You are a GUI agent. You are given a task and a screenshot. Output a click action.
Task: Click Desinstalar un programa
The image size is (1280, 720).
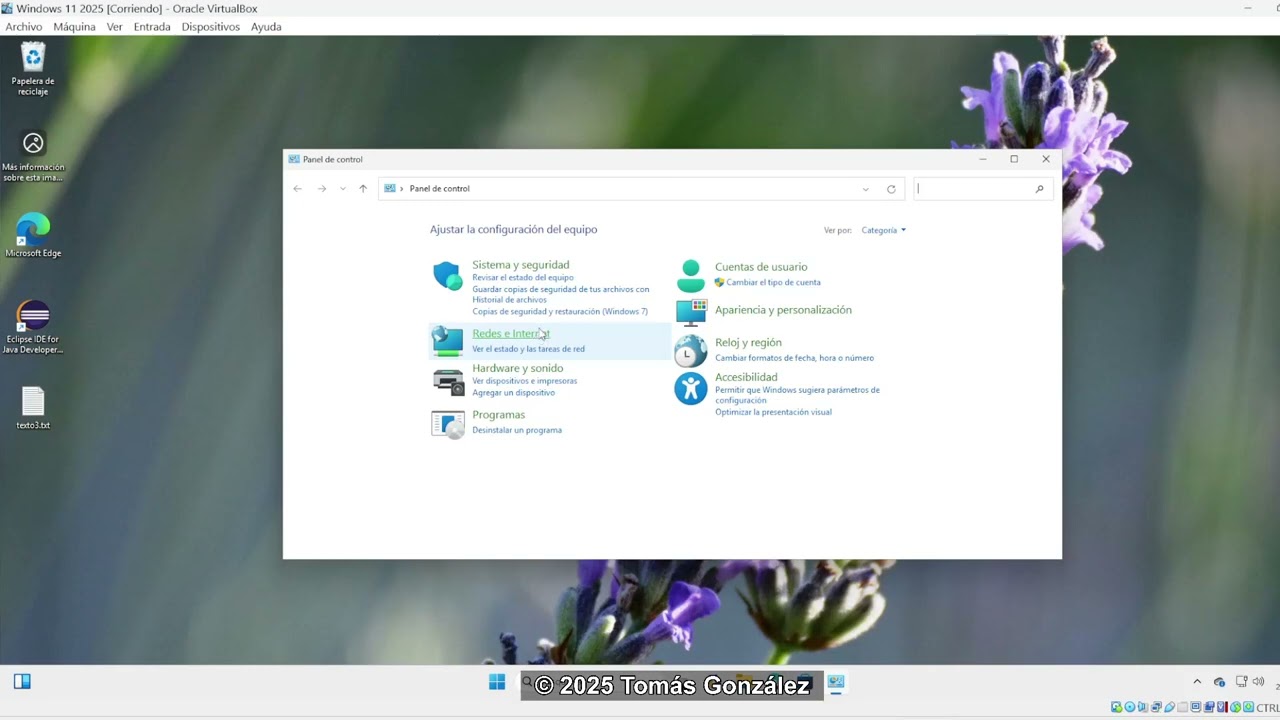coord(517,430)
